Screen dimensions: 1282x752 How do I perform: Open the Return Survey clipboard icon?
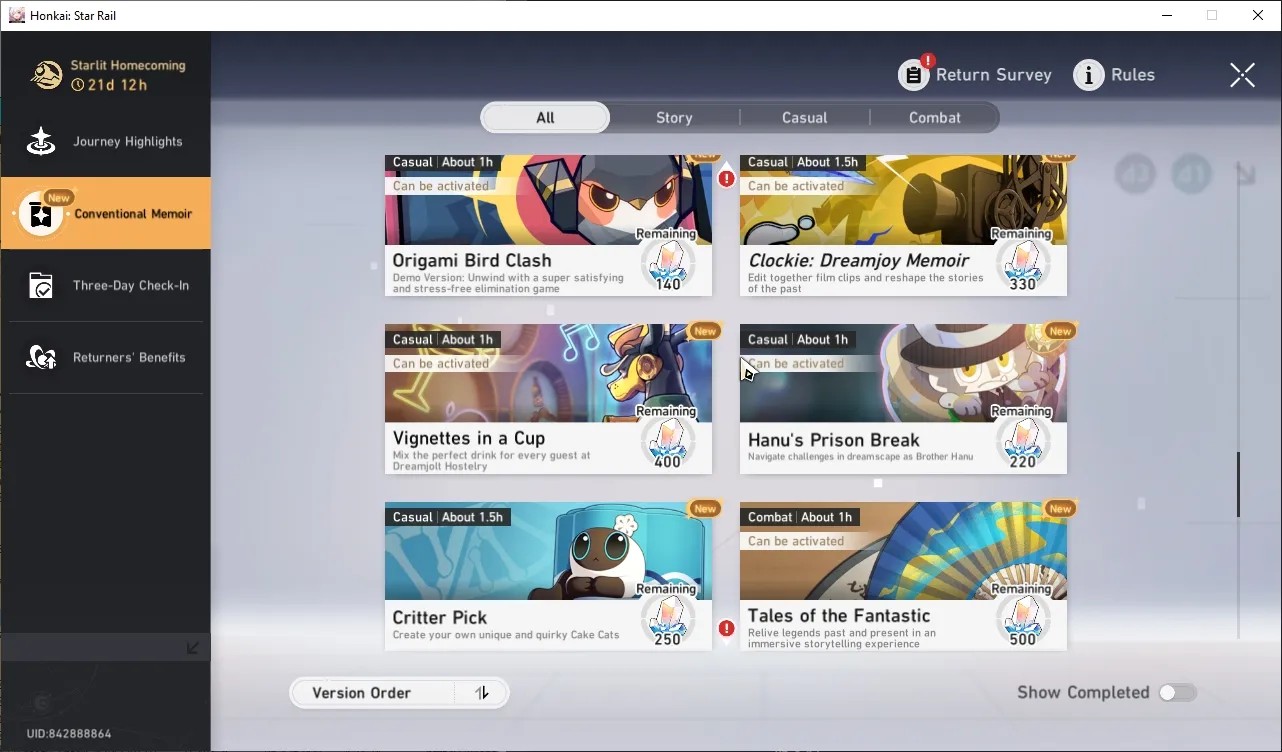pyautogui.click(x=914, y=75)
